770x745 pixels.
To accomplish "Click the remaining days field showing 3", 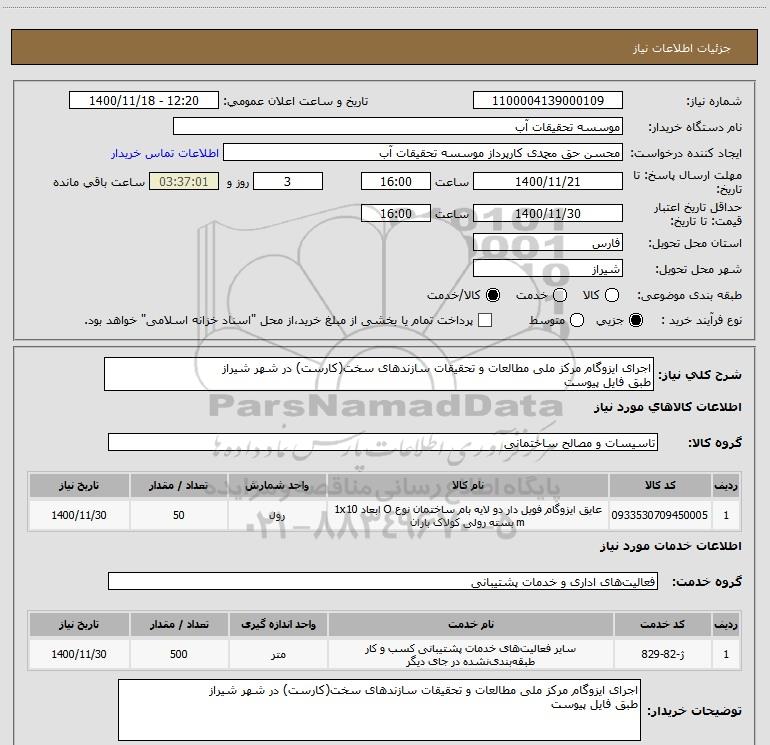I will 288,182.
